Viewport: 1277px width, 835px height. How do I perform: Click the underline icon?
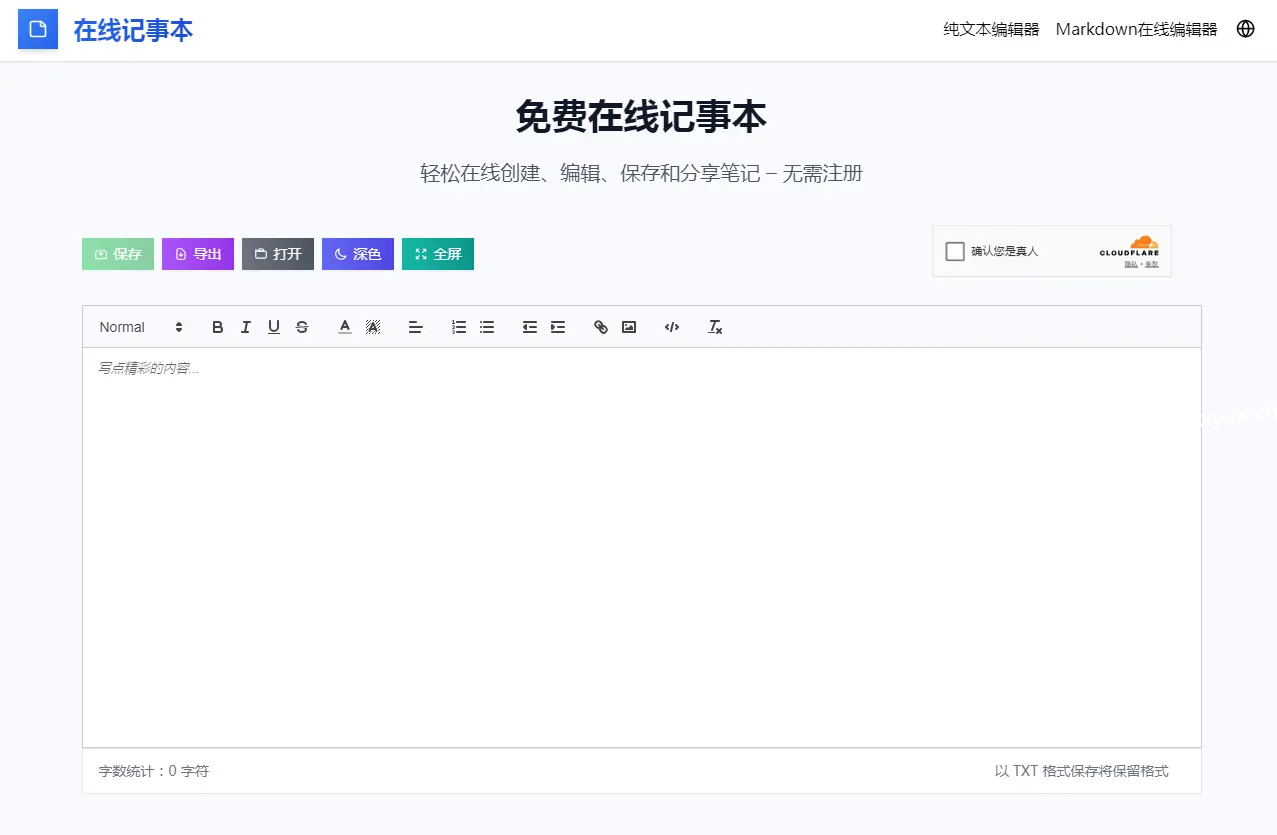(x=274, y=327)
